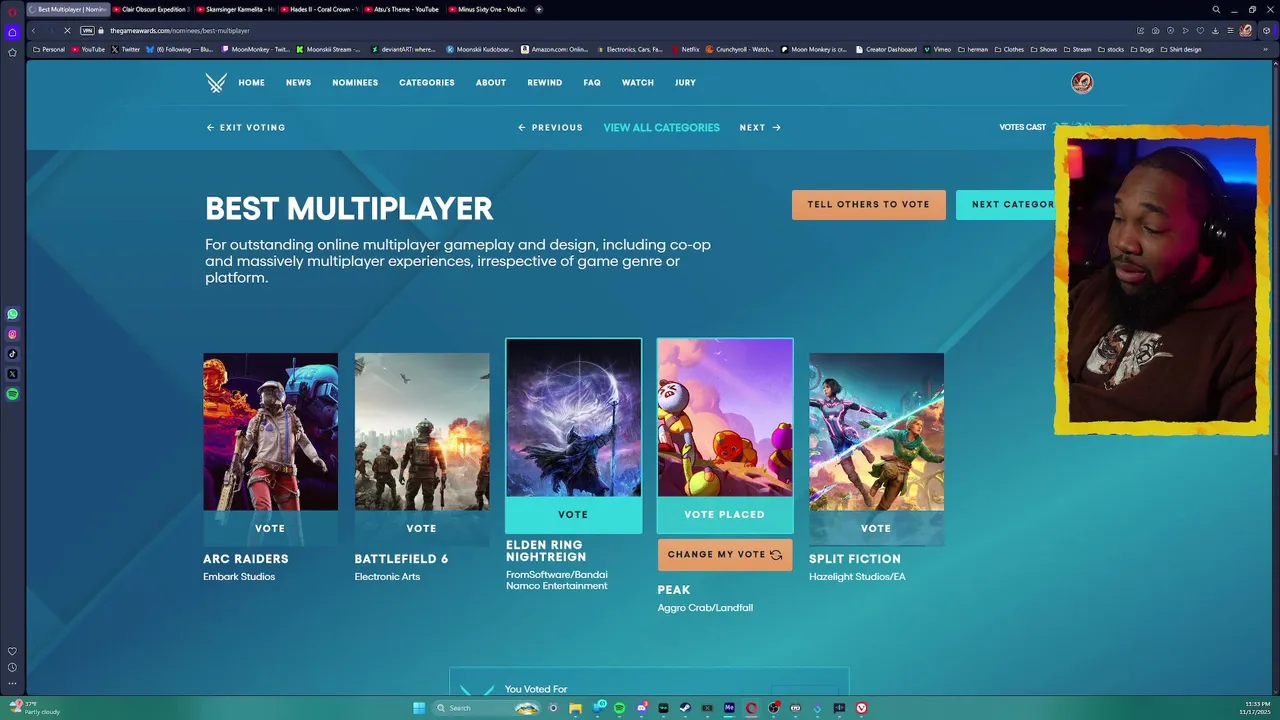Open the REWIND nav item
1280x720 pixels.
click(545, 83)
